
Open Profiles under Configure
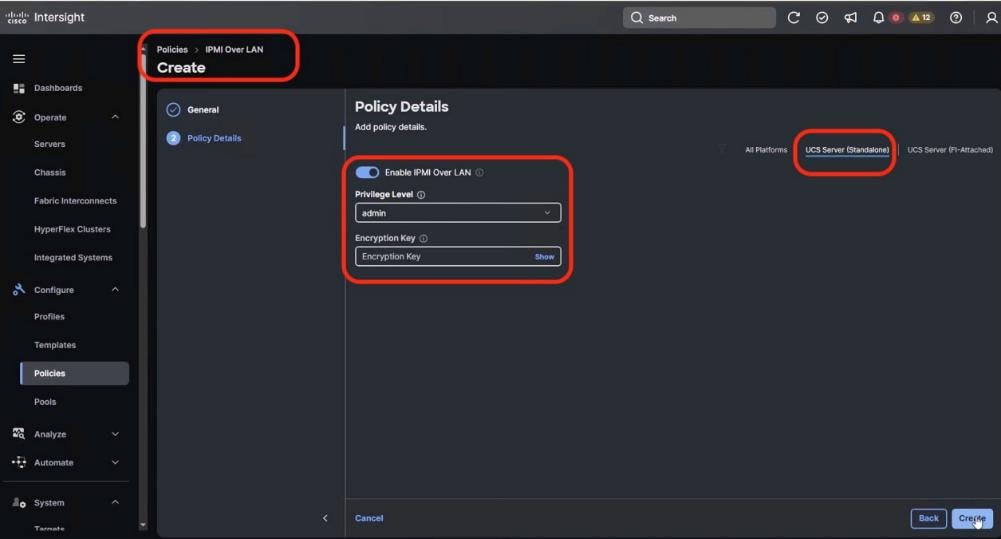pyautogui.click(x=49, y=317)
